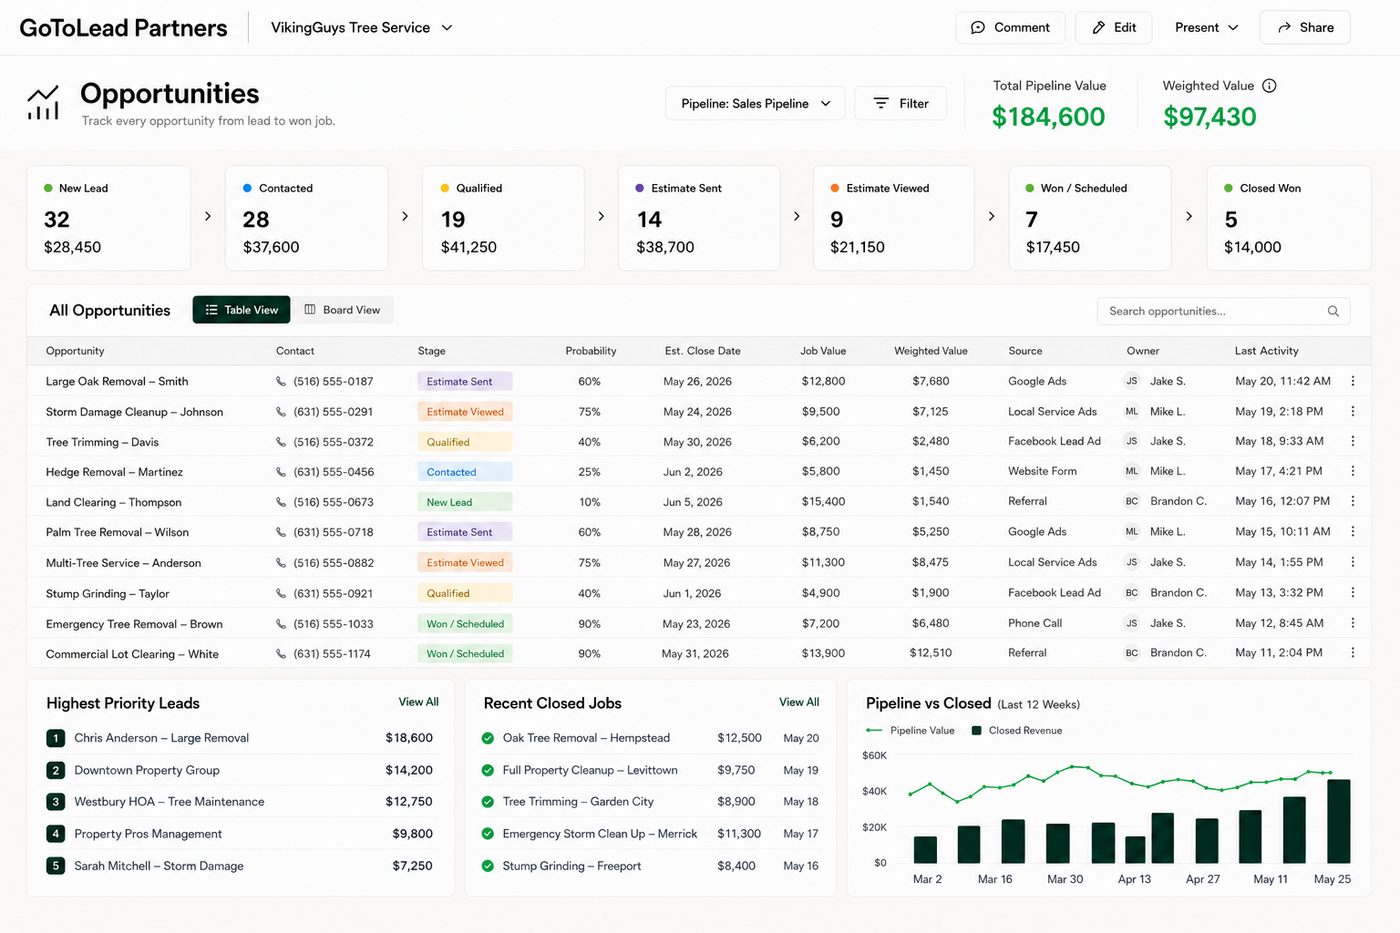The image size is (1400, 933).
Task: Click phone icon next to (631) 555-1174
Action: [x=281, y=654]
